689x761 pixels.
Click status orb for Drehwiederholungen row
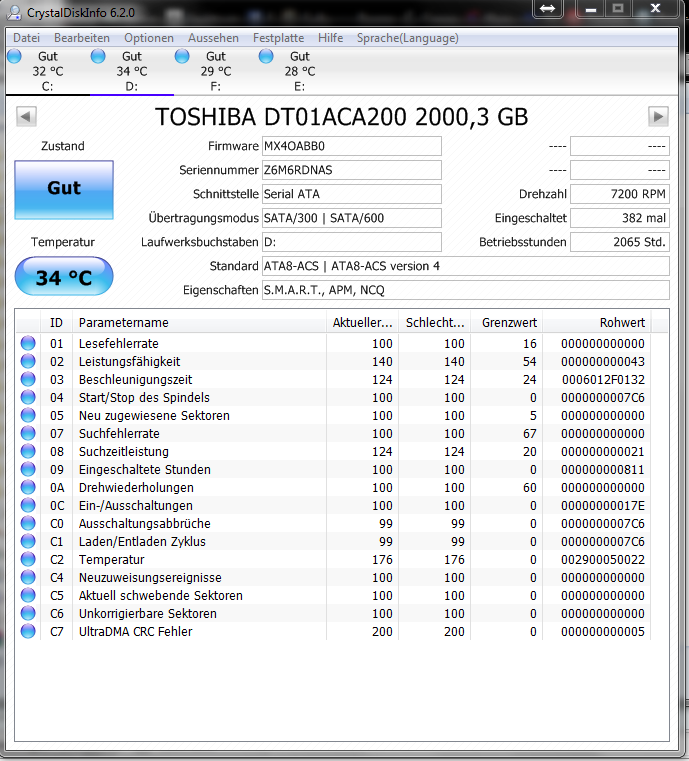(28, 487)
